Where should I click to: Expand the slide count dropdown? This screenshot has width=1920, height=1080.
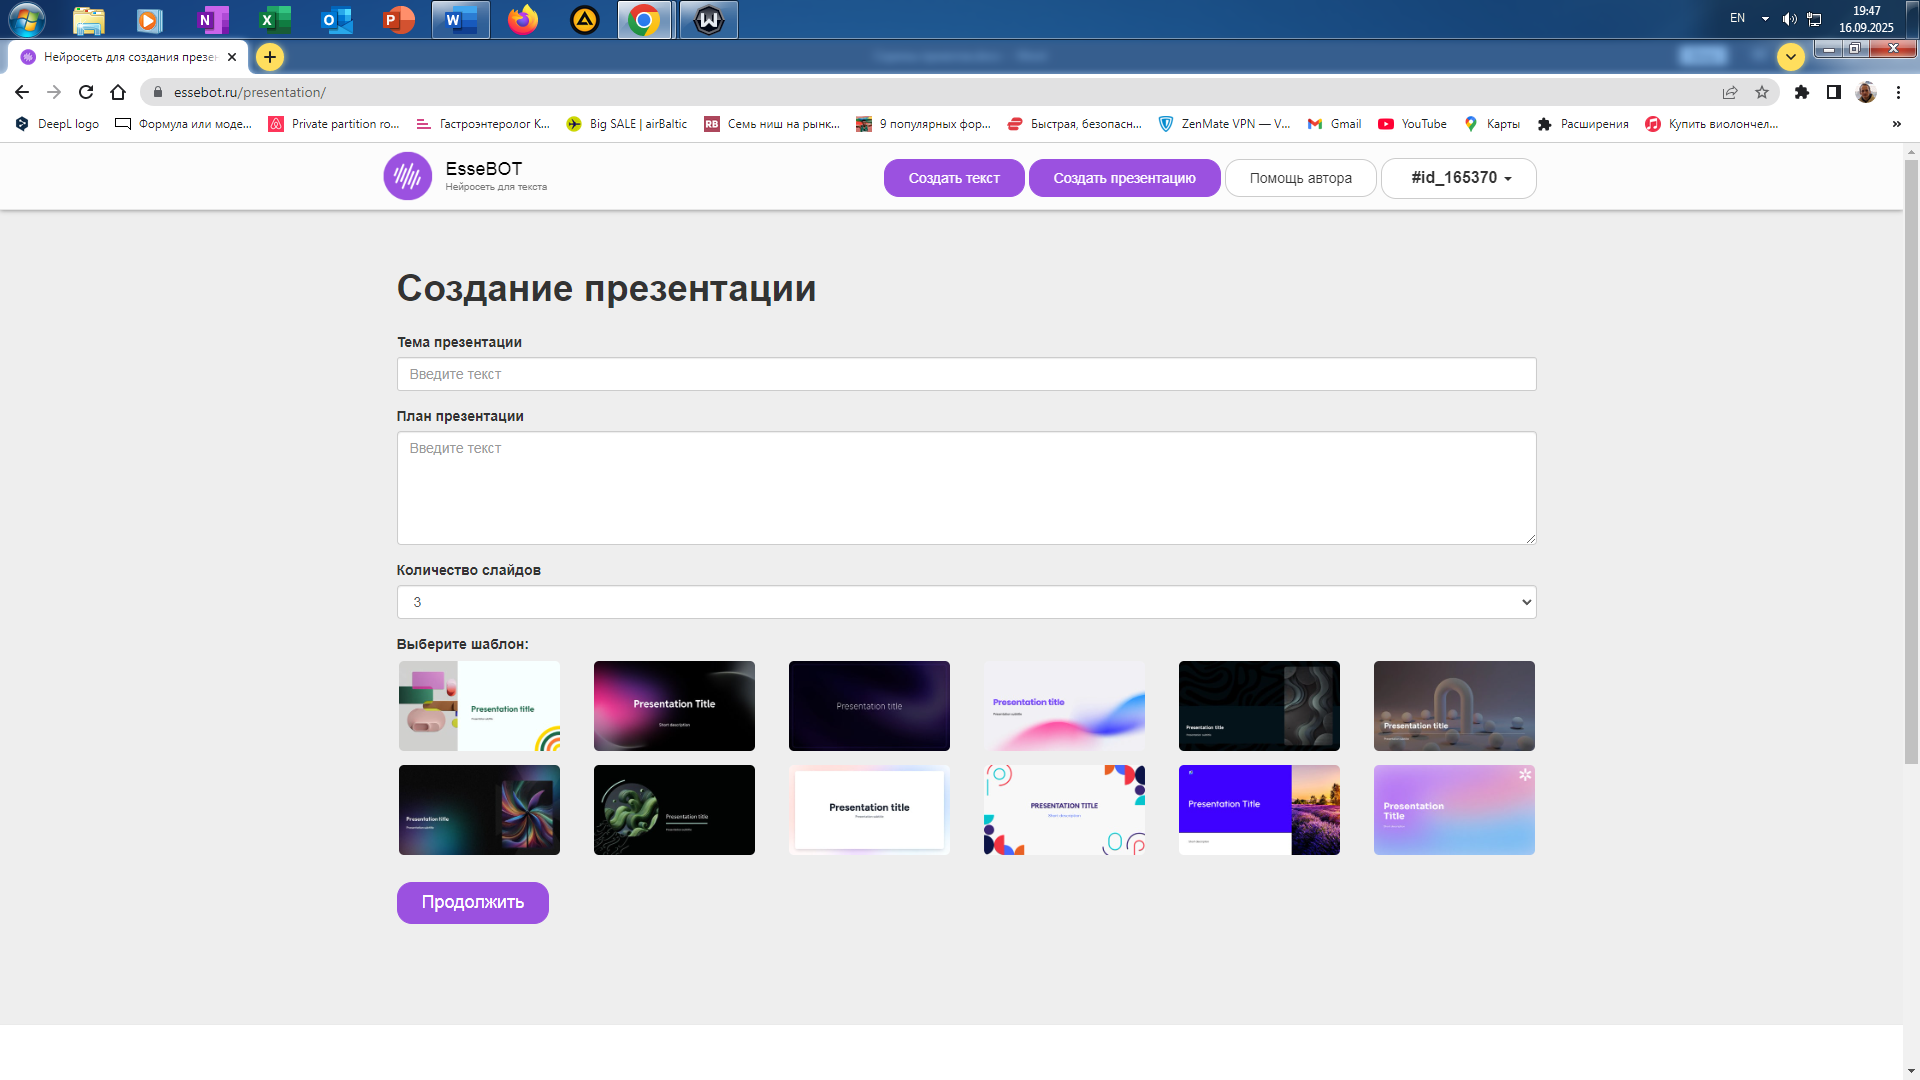click(966, 602)
